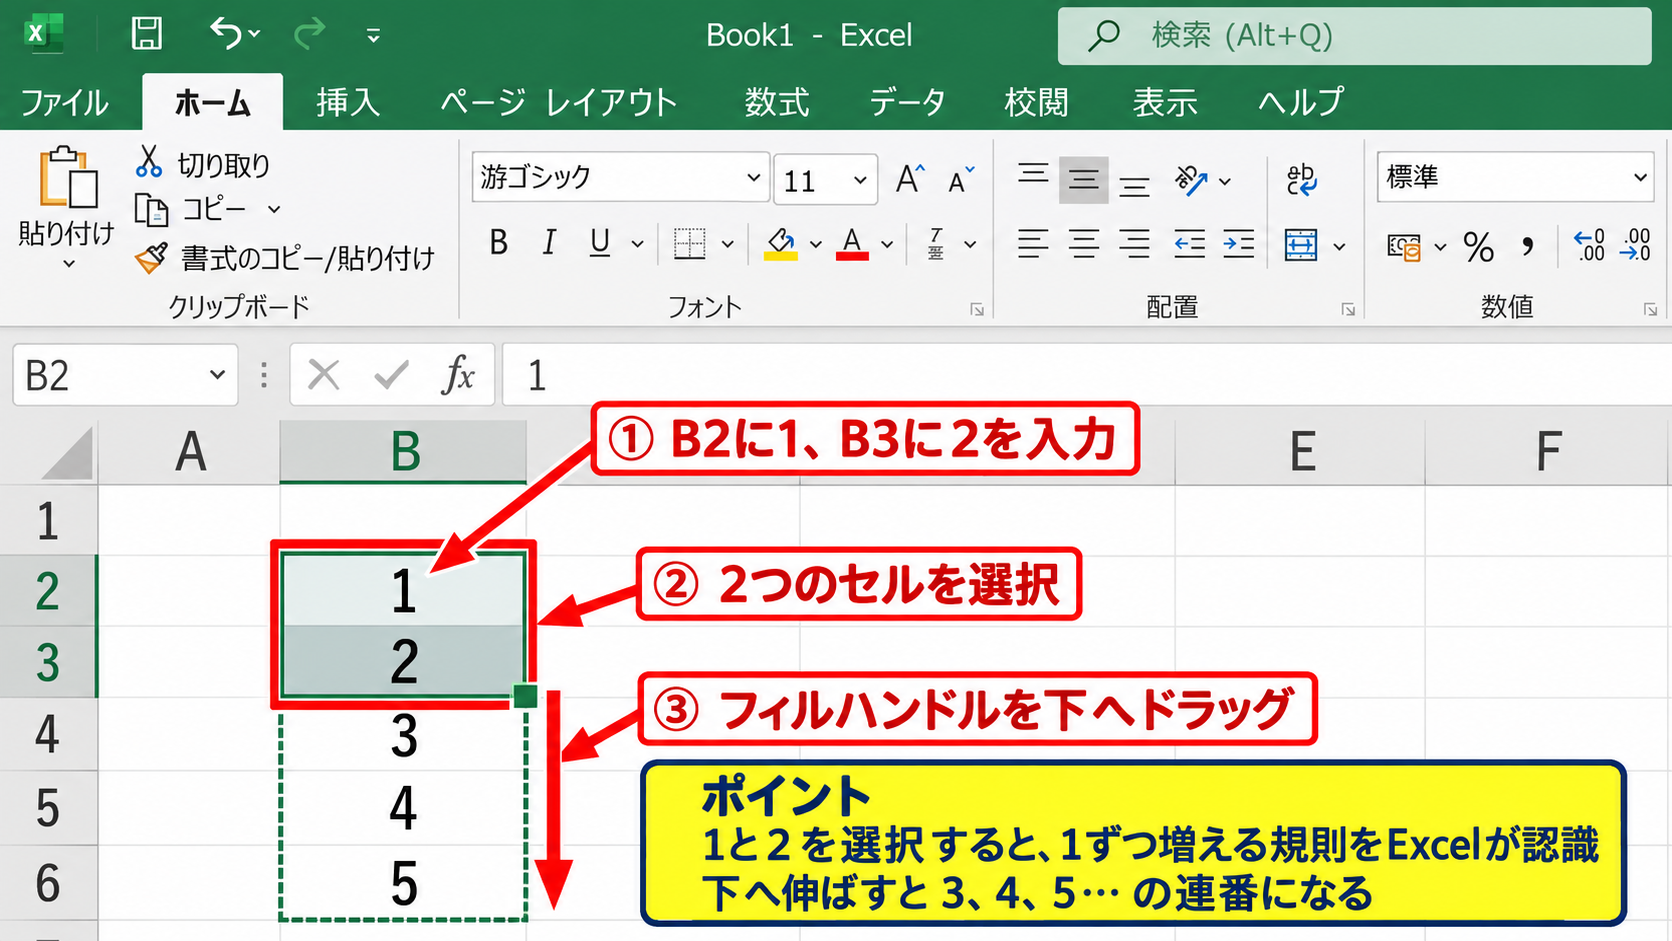Open the ページ レイアウト tab
This screenshot has height=941, width=1672.
click(x=559, y=102)
